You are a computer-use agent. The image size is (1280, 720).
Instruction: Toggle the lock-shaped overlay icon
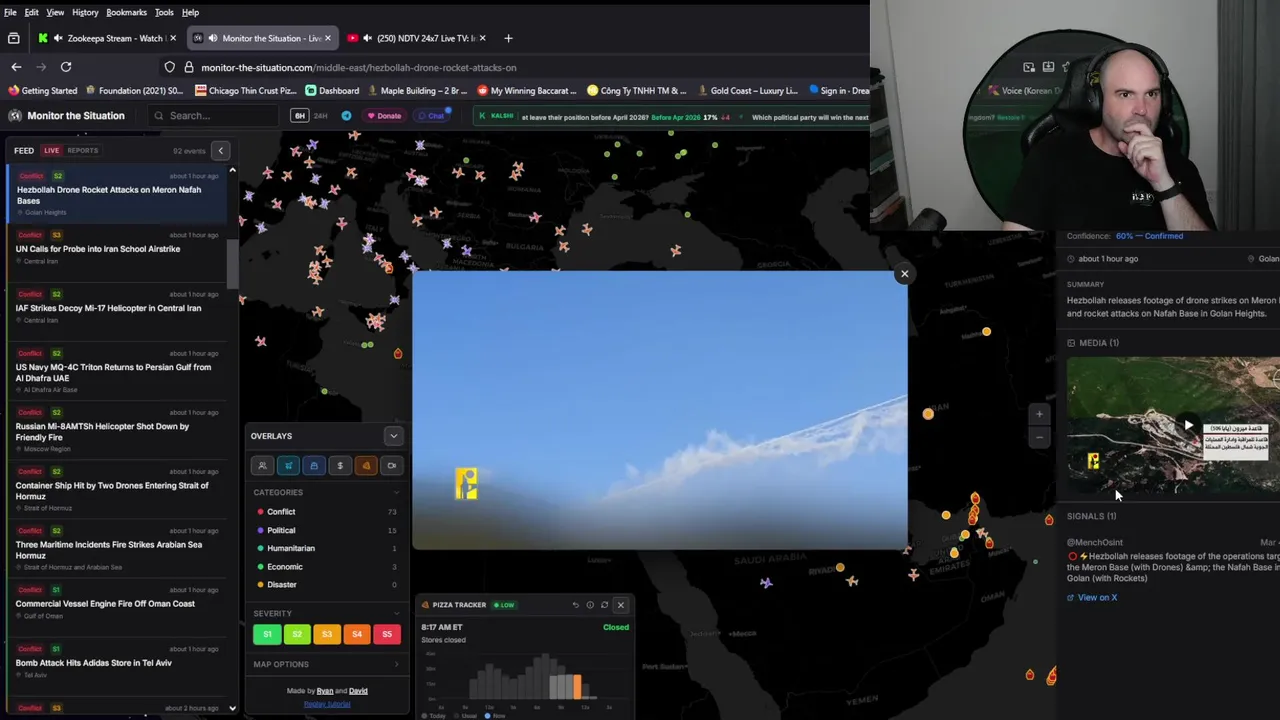click(314, 465)
